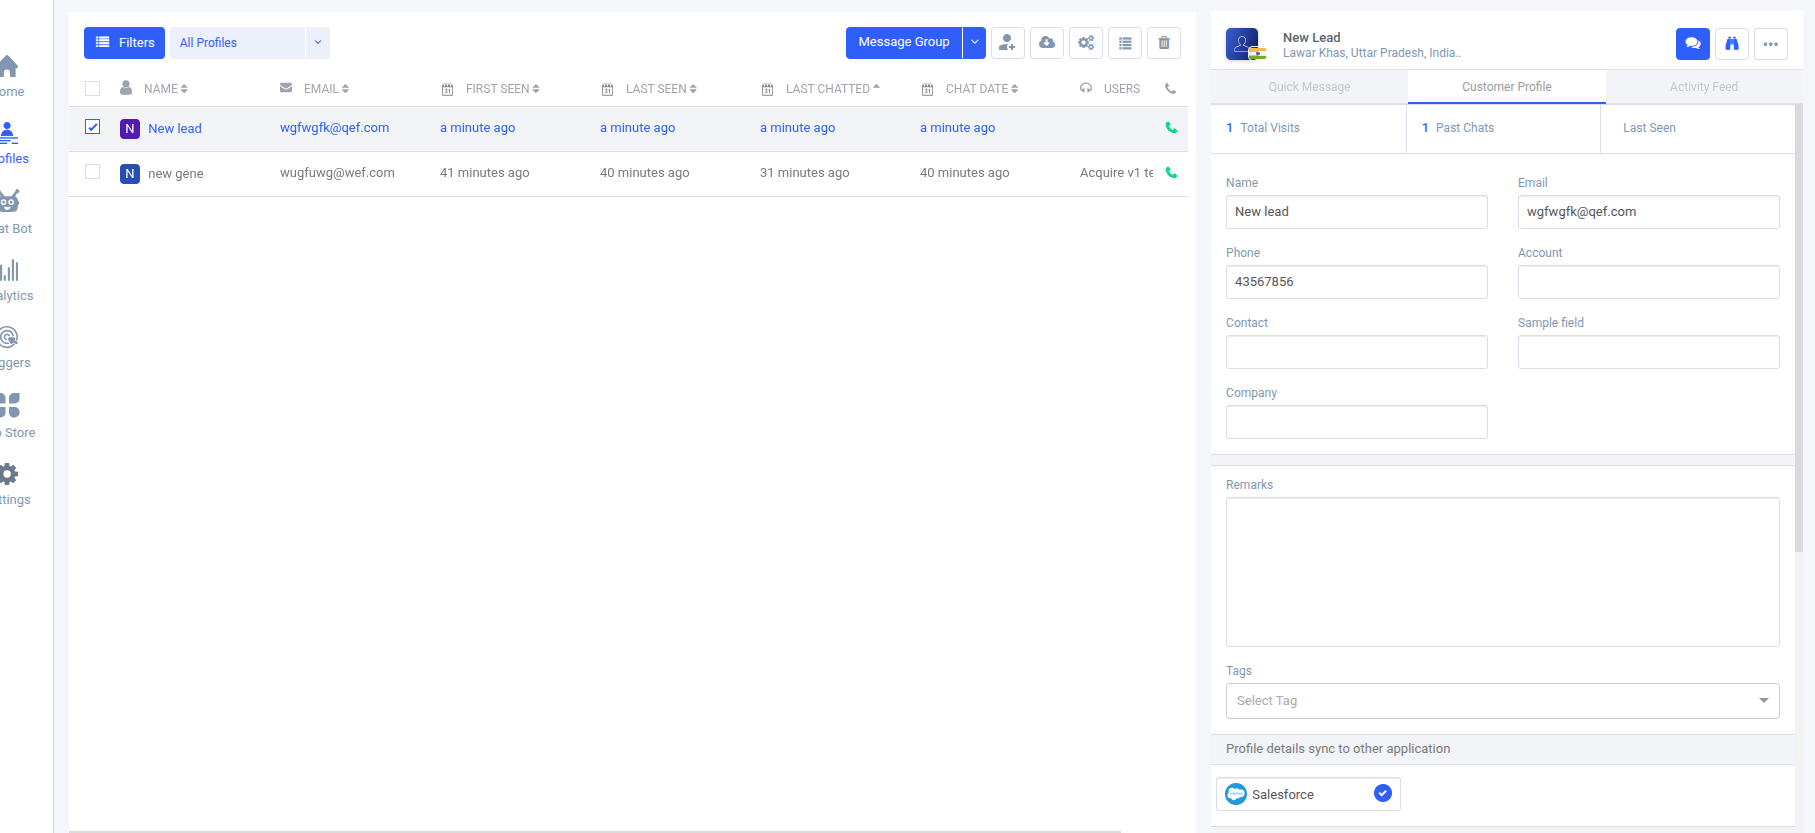Open the gears configuration icon
This screenshot has width=1815, height=833.
pos(1086,43)
